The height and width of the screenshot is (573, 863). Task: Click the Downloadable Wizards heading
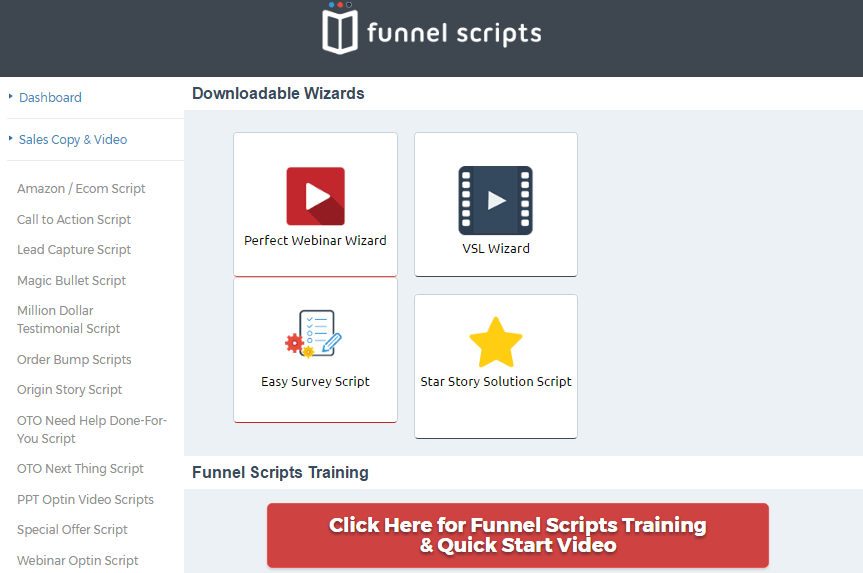pos(278,94)
